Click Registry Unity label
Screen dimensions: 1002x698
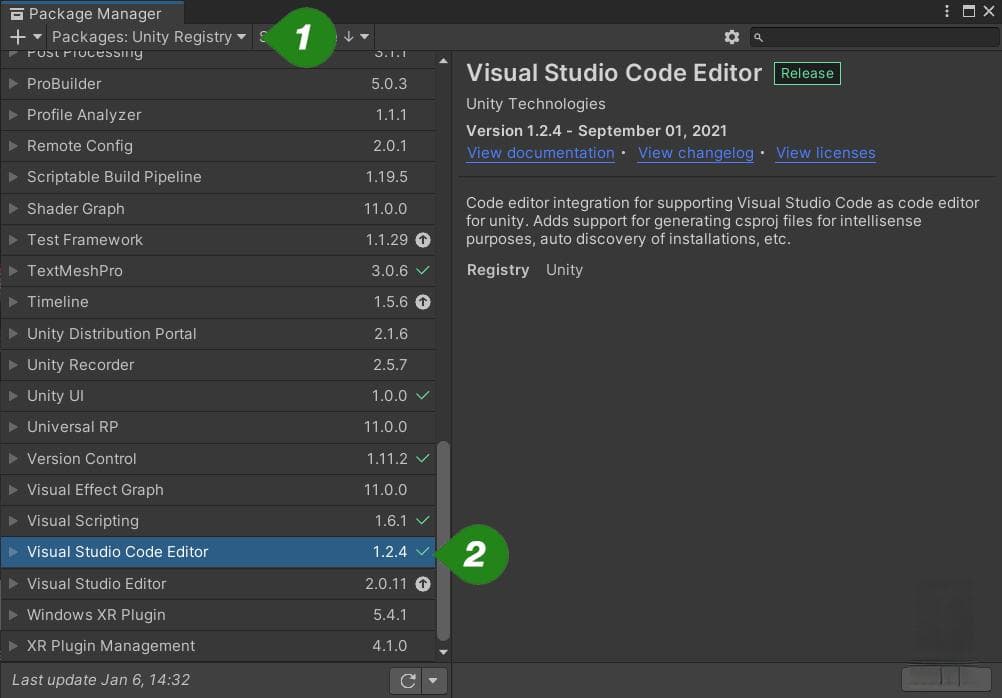(x=525, y=270)
